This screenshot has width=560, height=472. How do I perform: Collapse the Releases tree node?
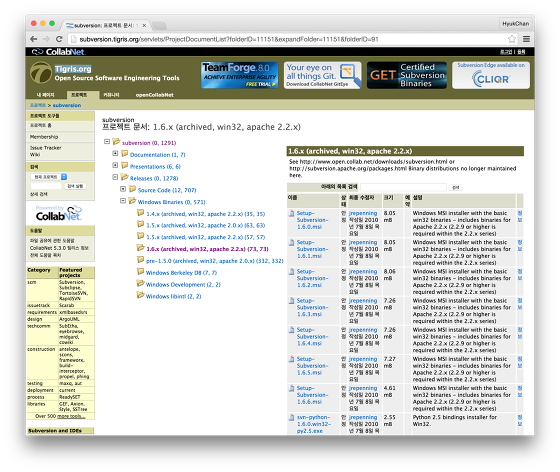click(x=115, y=177)
